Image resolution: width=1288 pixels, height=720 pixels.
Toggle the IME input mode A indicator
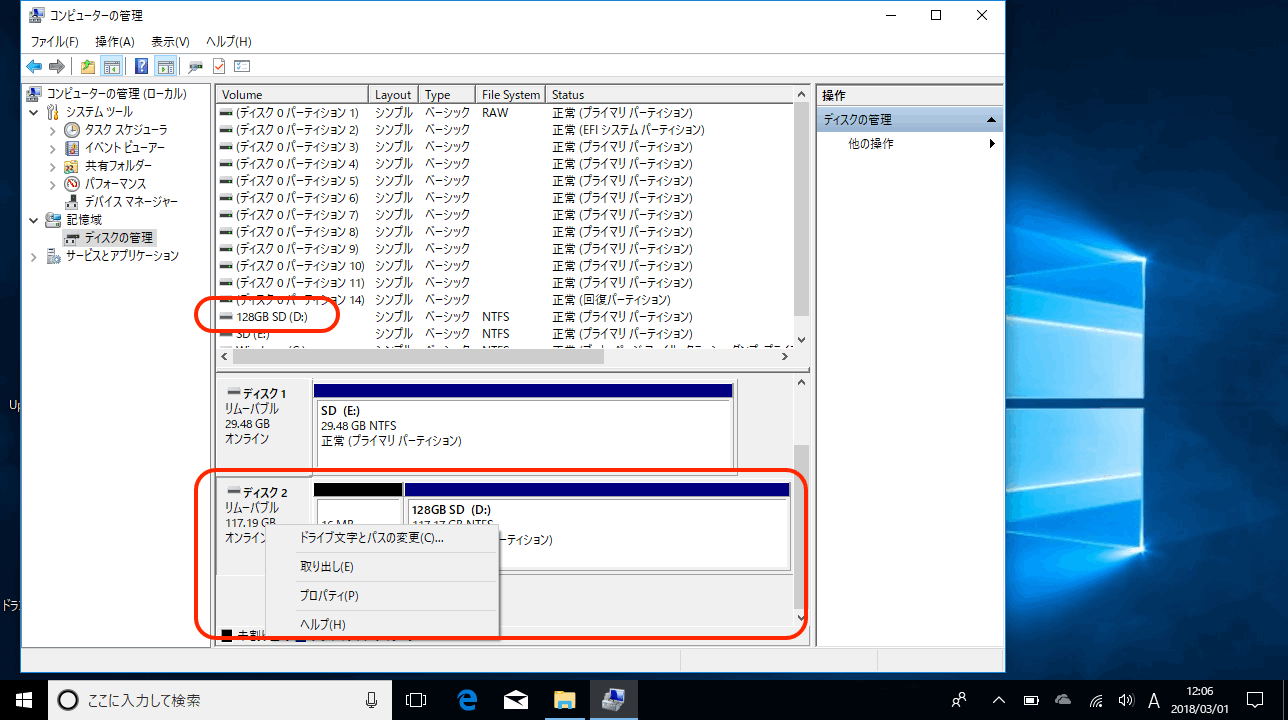click(x=1154, y=700)
